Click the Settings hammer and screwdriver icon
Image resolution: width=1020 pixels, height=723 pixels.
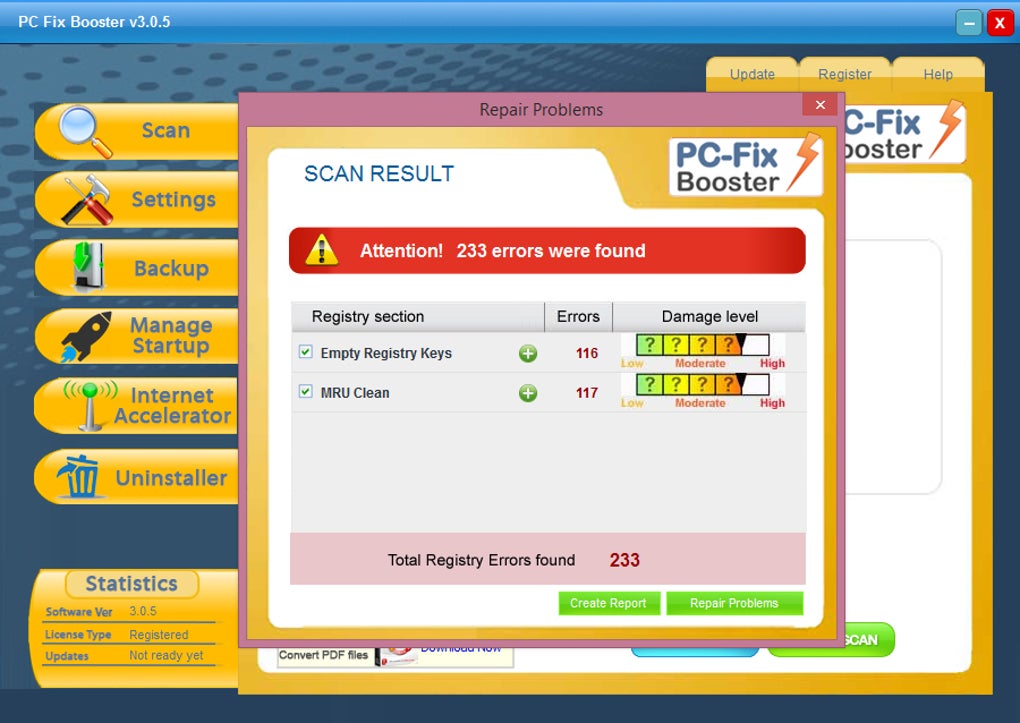click(88, 200)
